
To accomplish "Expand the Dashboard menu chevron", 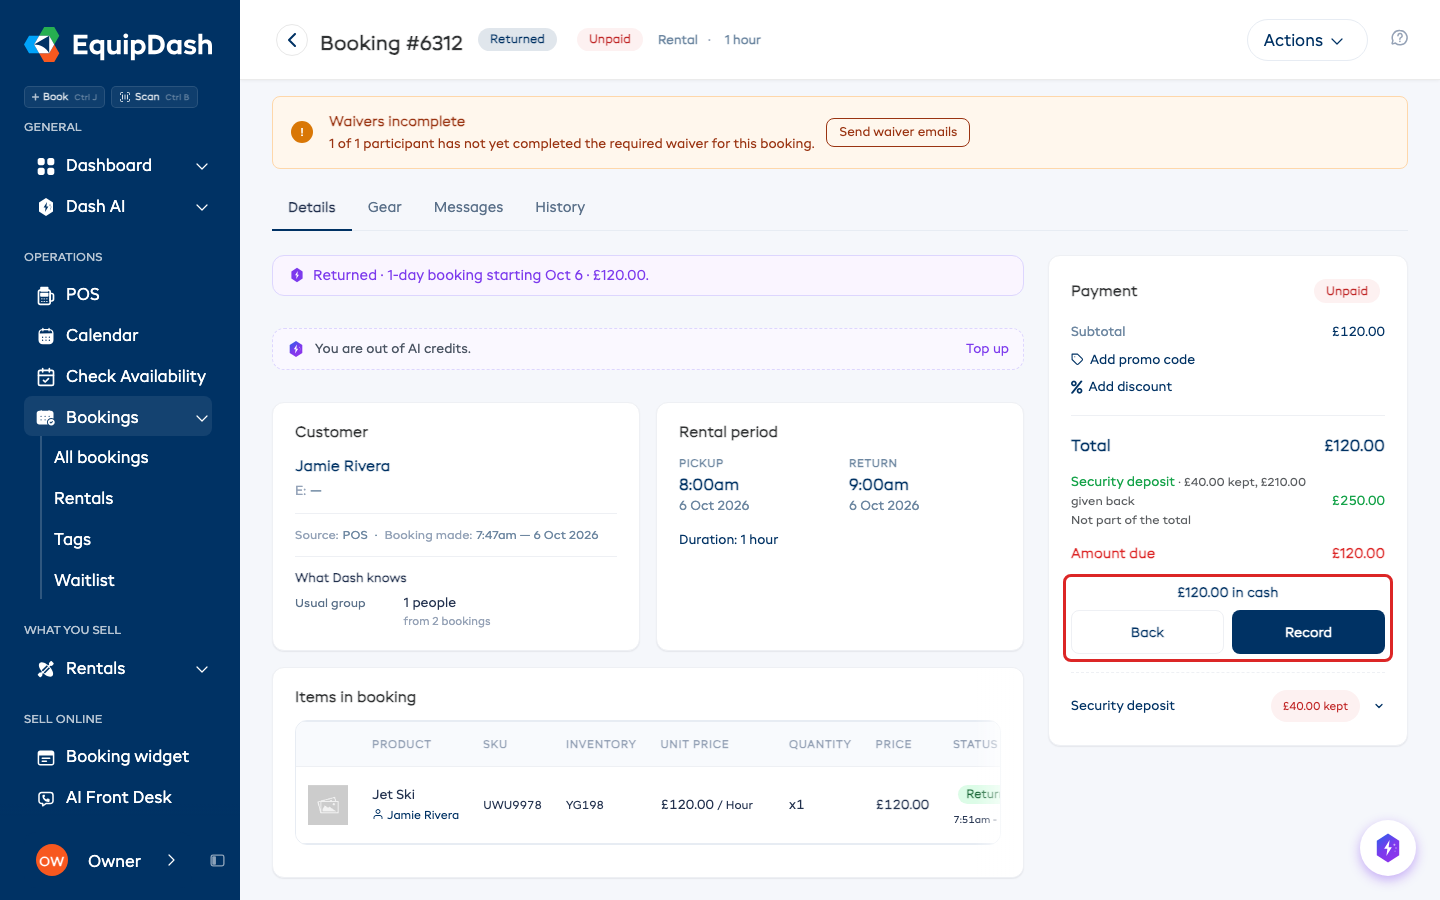I will 202,166.
